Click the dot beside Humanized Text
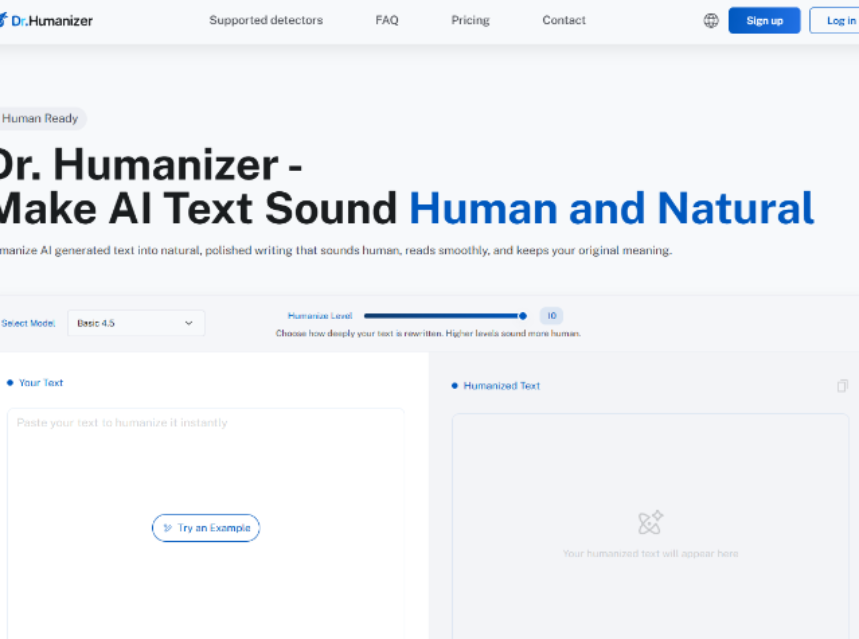 [x=454, y=386]
